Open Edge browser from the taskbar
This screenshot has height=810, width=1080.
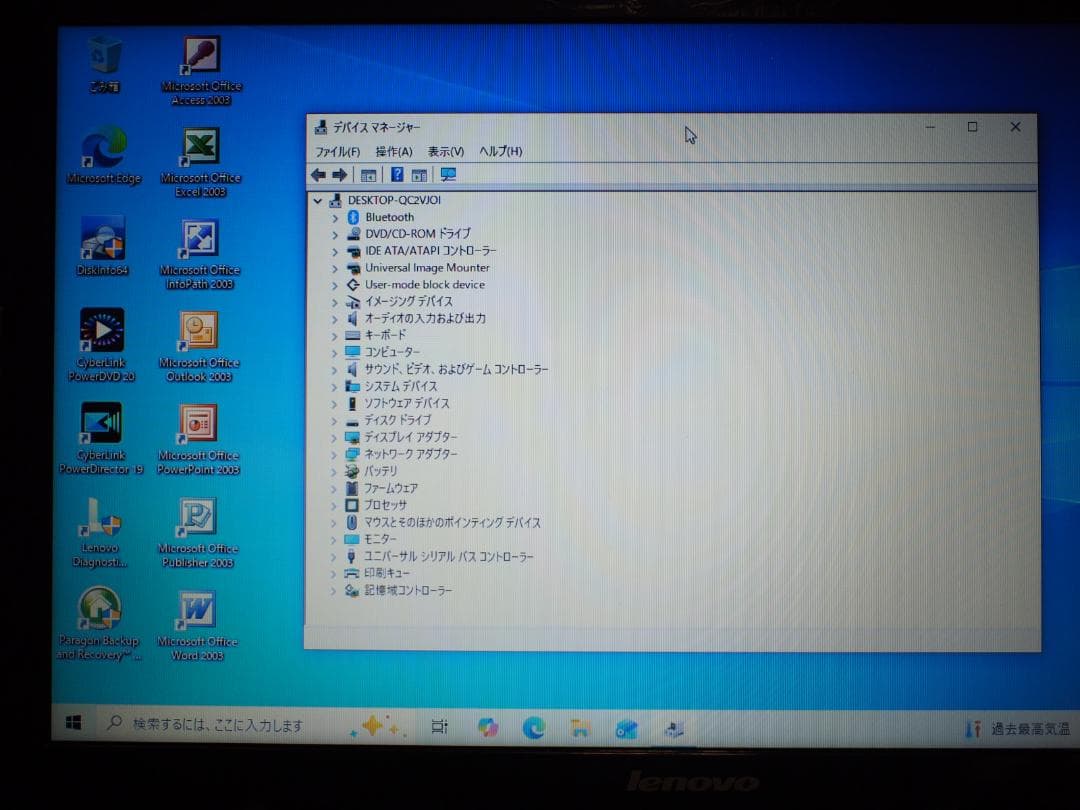534,728
